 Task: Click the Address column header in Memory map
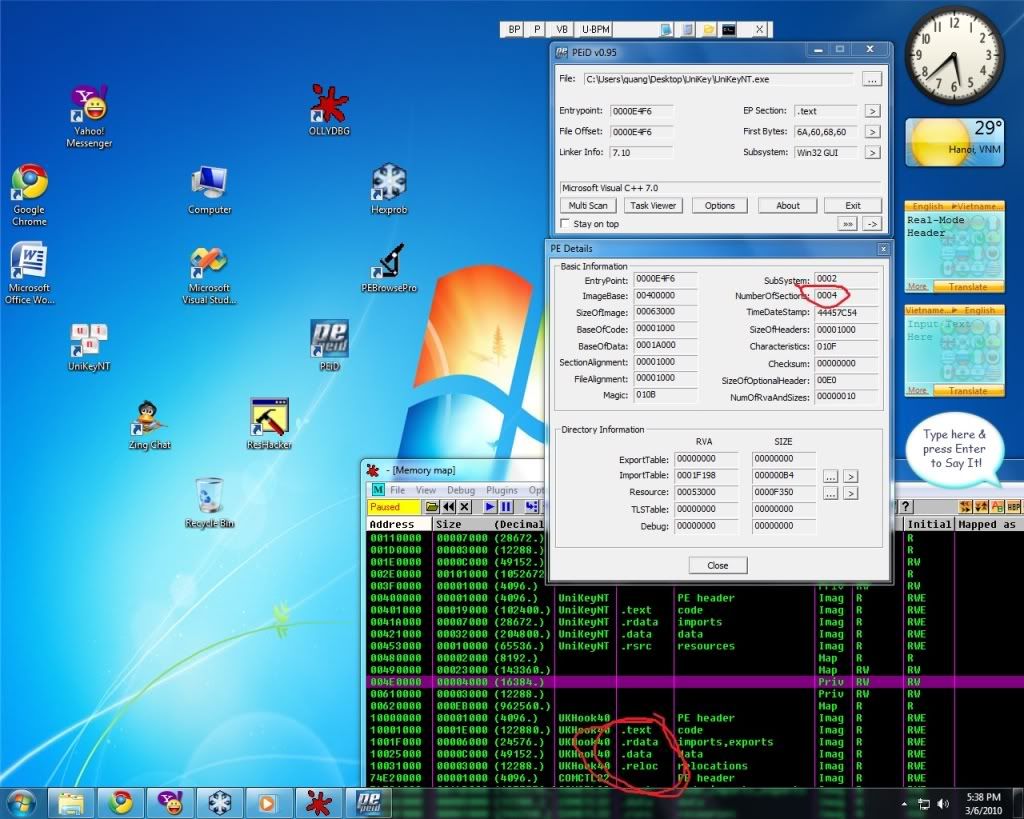tap(399, 524)
